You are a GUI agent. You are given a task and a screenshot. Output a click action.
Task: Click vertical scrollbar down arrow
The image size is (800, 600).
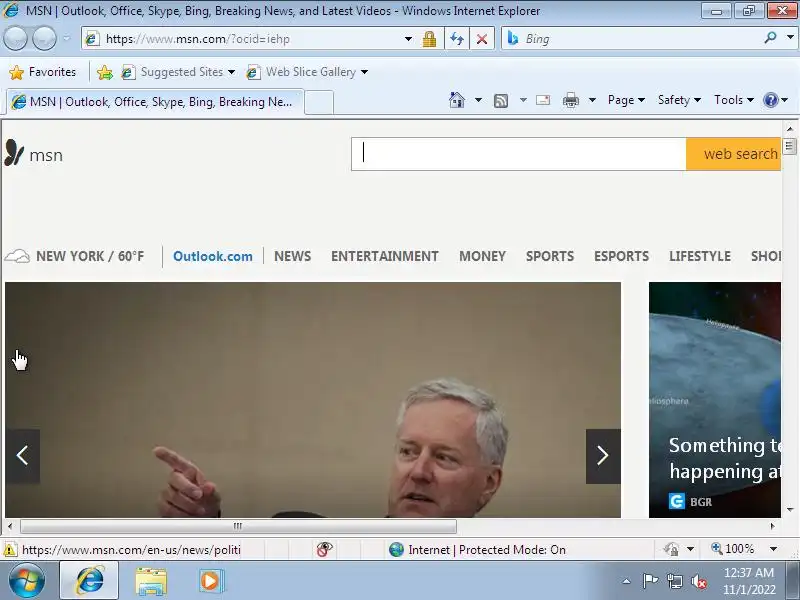[790, 509]
